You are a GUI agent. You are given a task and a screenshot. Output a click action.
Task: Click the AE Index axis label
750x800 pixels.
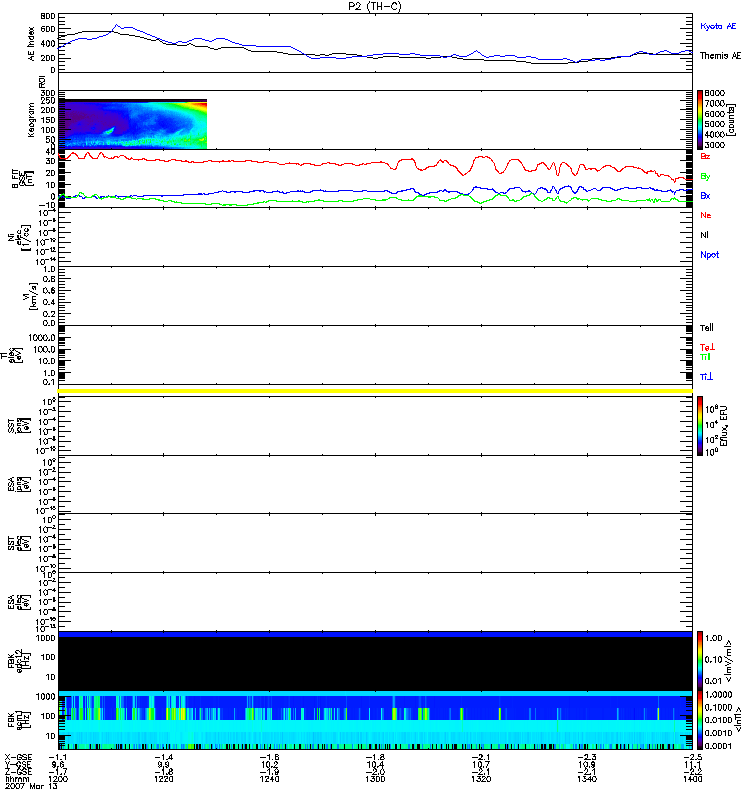(x=31, y=44)
